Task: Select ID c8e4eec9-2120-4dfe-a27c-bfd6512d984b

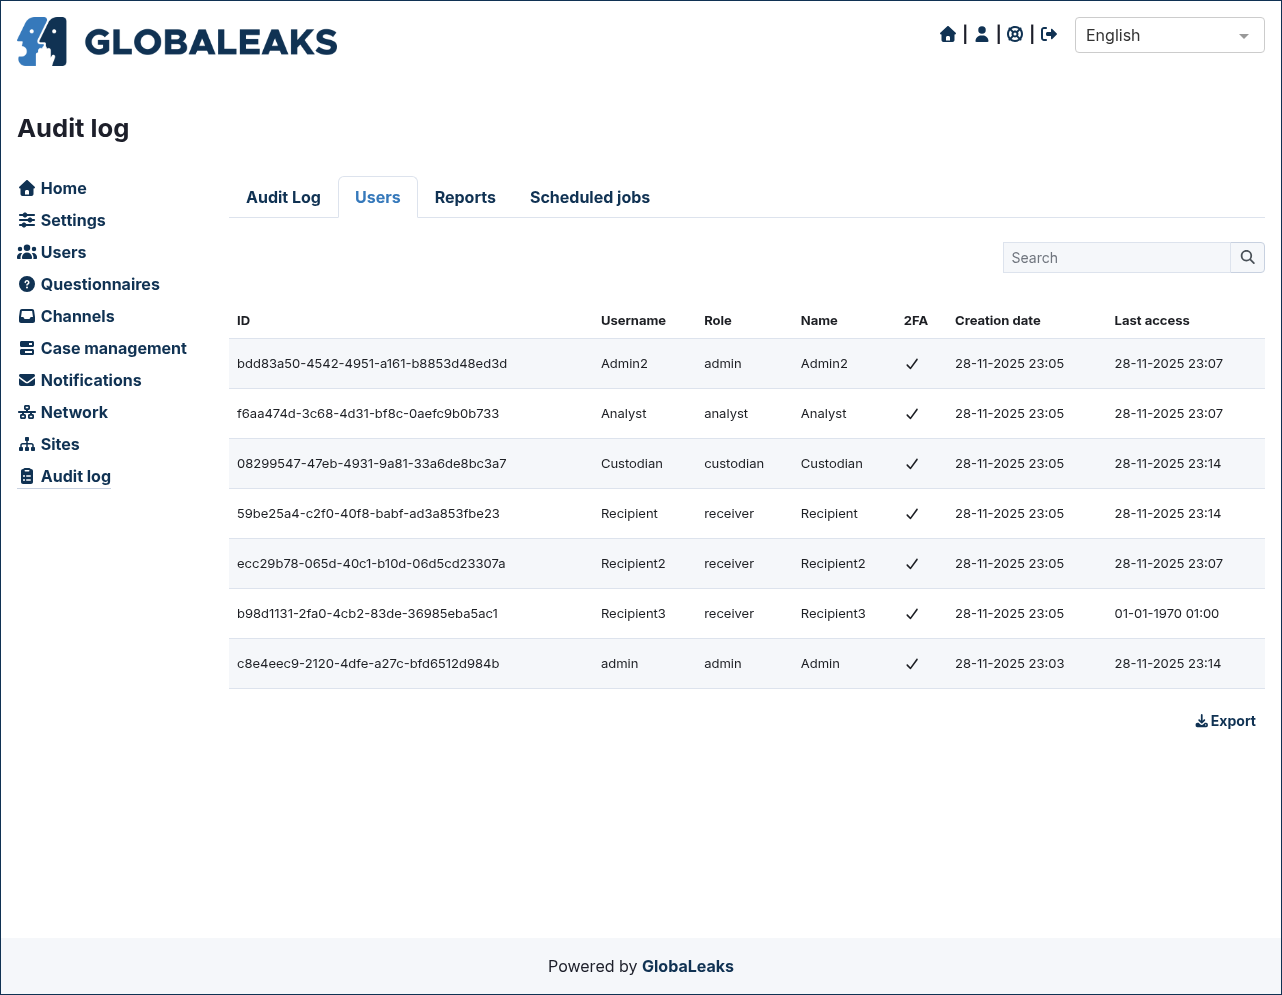Action: point(368,664)
